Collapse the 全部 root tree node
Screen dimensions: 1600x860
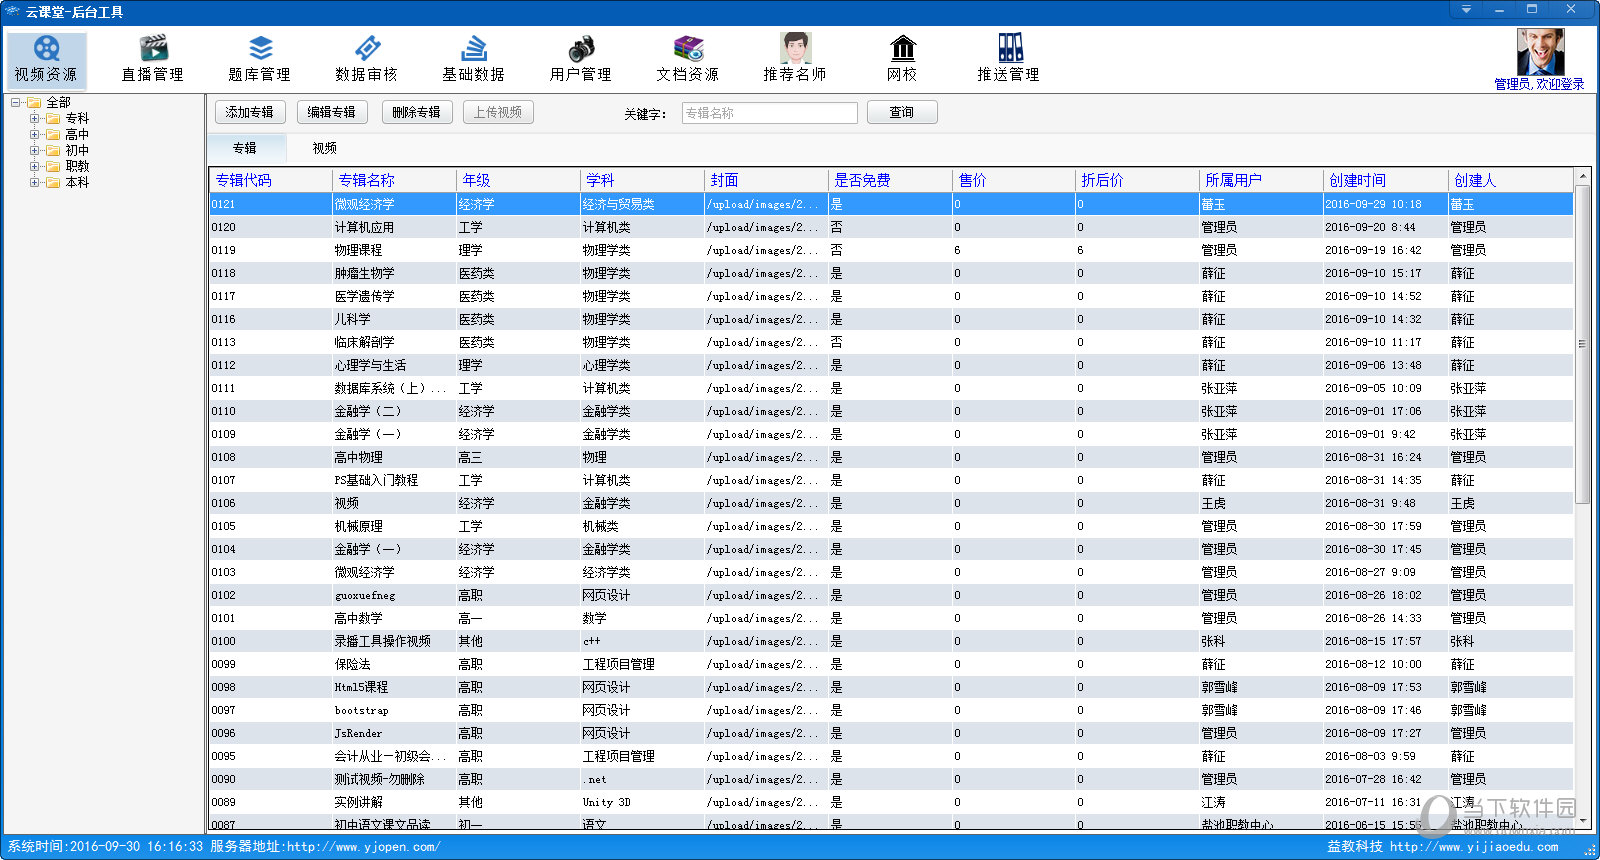point(16,102)
